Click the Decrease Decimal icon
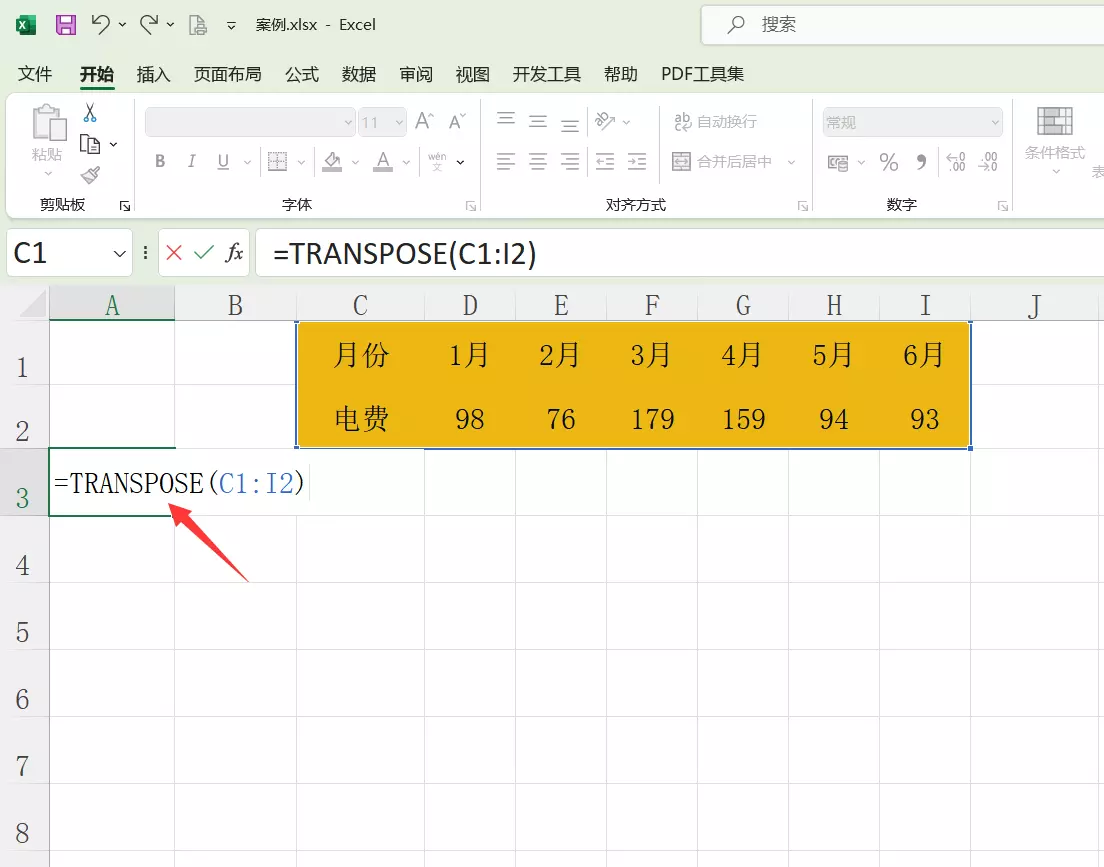 pos(988,163)
